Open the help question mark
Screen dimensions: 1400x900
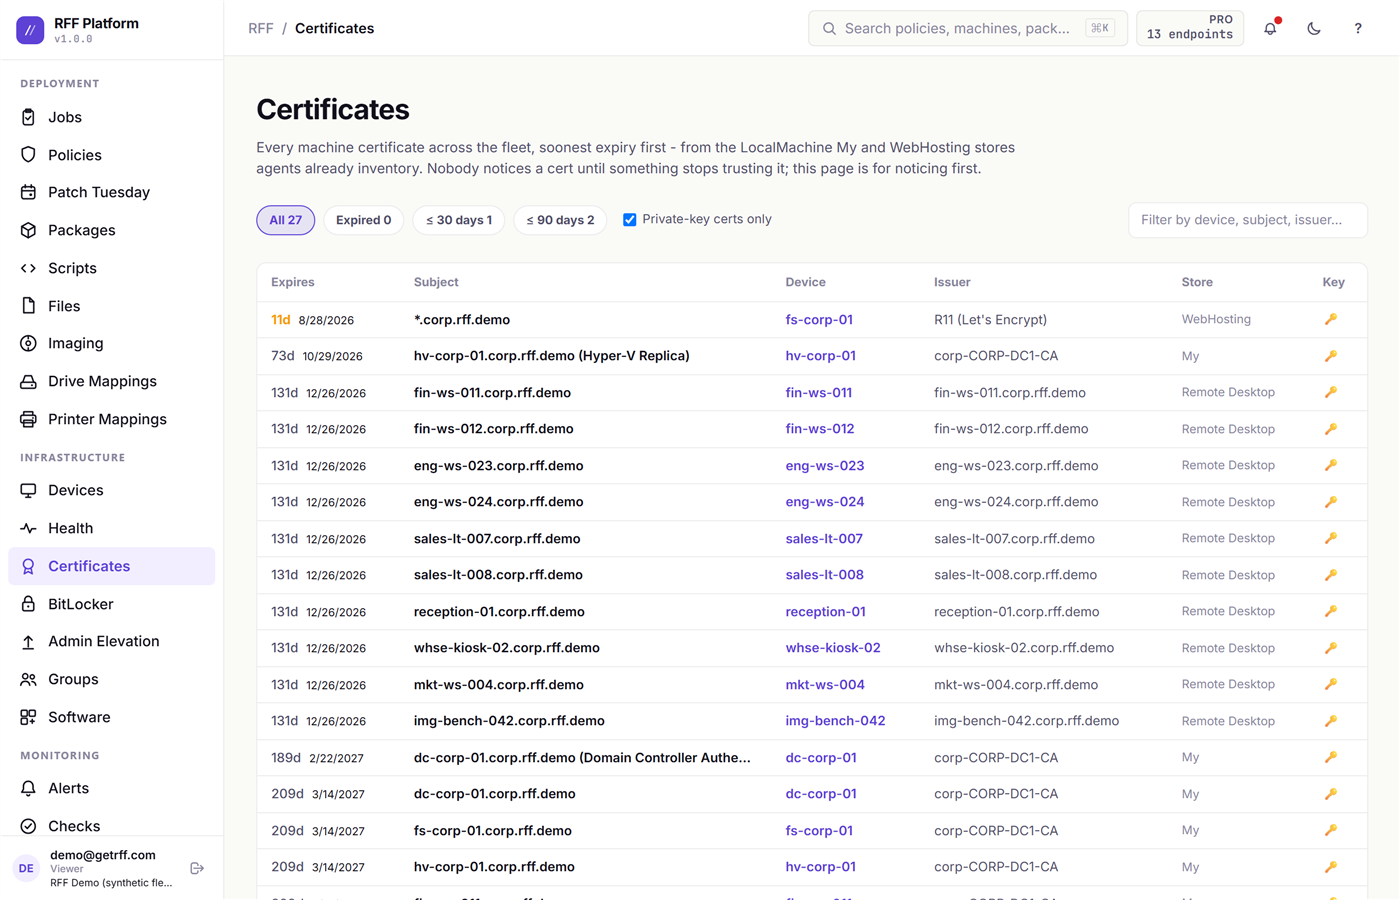(1358, 29)
